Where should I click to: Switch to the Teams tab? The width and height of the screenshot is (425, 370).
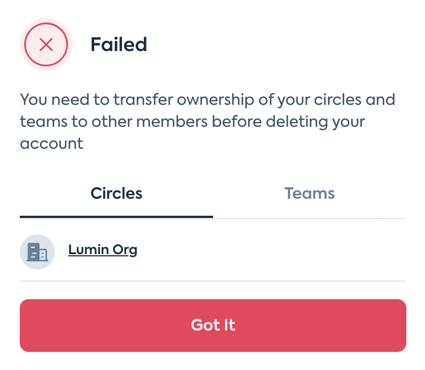pos(309,194)
